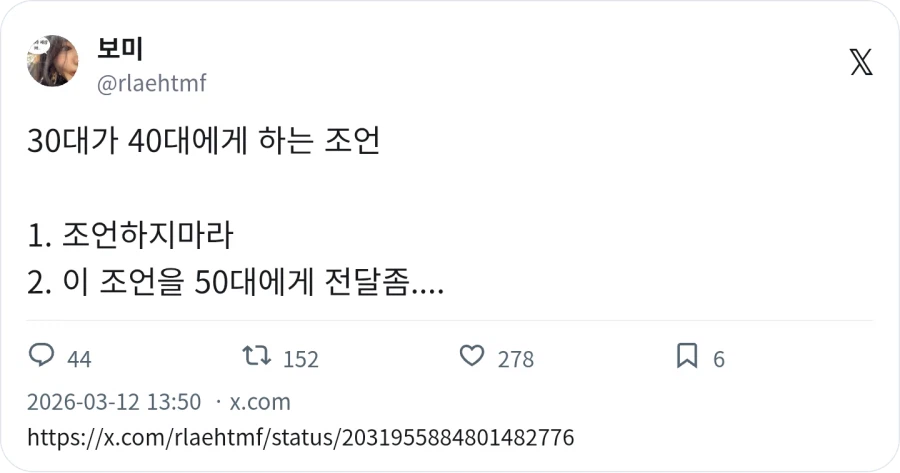
Task: Like the post with the heart icon
Action: [471, 356]
